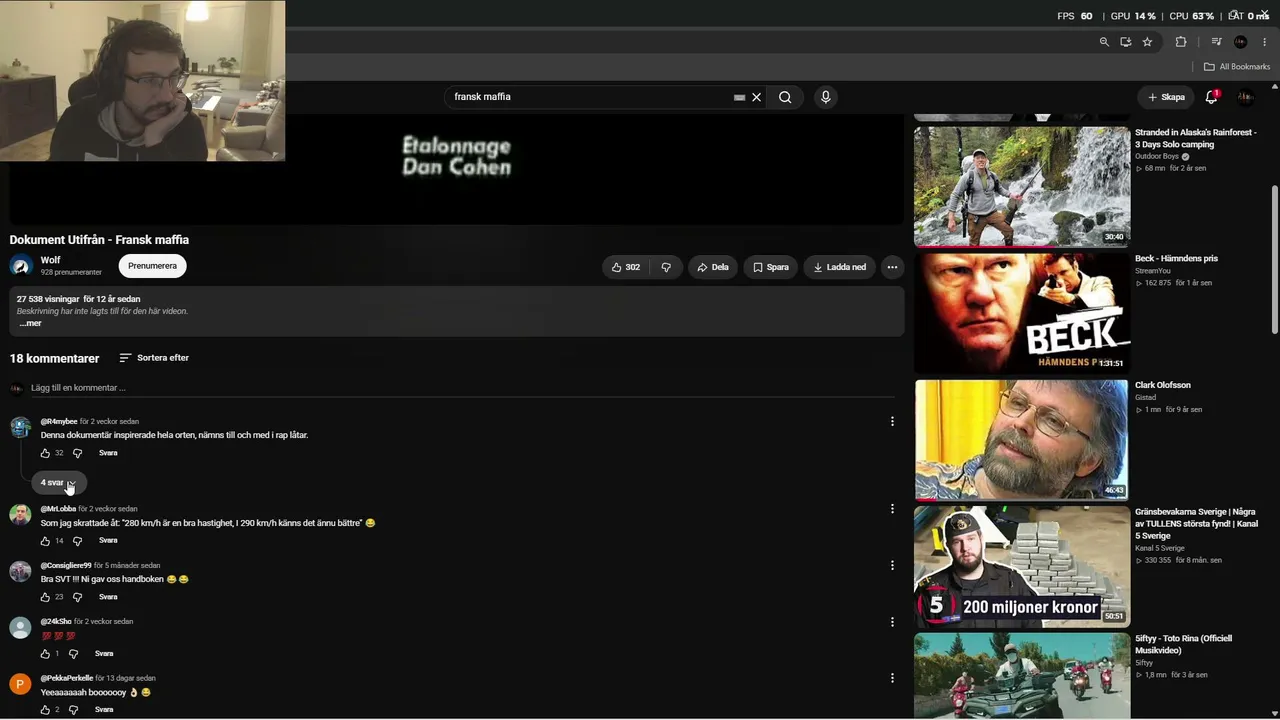Play the Stranded in Alaska's Rainforest thumbnail
This screenshot has width=1280, height=720.
[x=1022, y=185]
